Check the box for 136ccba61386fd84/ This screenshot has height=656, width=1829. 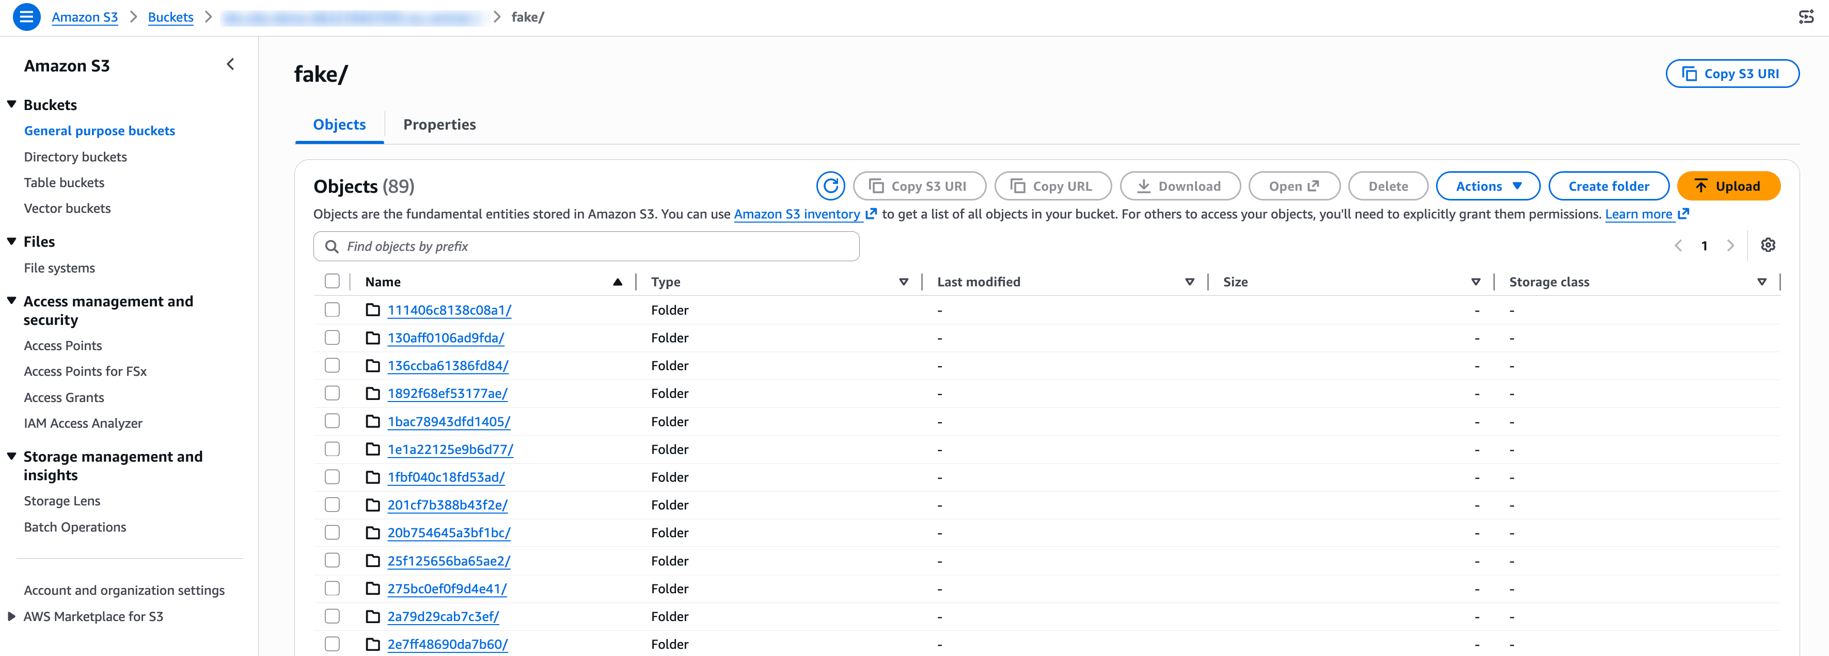tap(332, 366)
